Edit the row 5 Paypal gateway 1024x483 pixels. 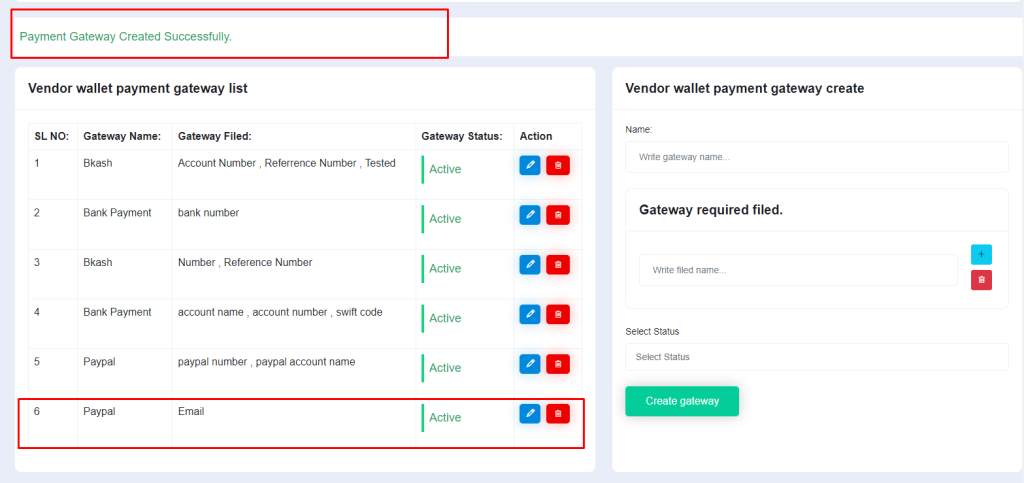click(530, 364)
